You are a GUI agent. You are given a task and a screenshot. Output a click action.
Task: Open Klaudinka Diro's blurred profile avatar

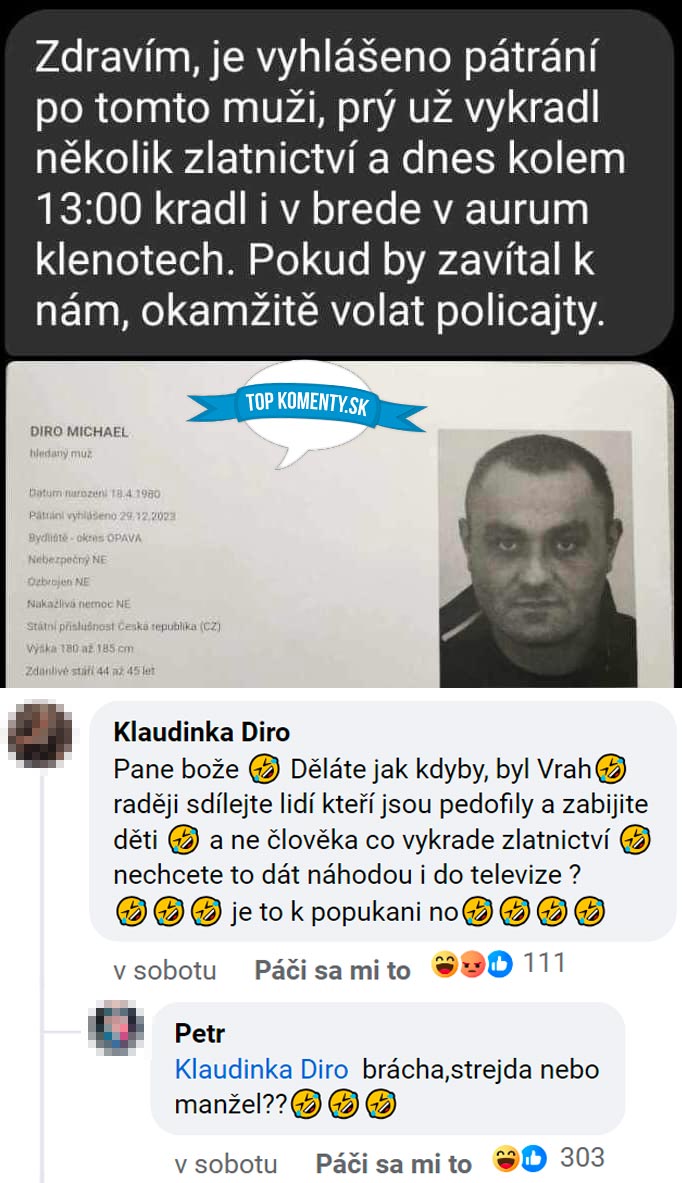tap(40, 733)
